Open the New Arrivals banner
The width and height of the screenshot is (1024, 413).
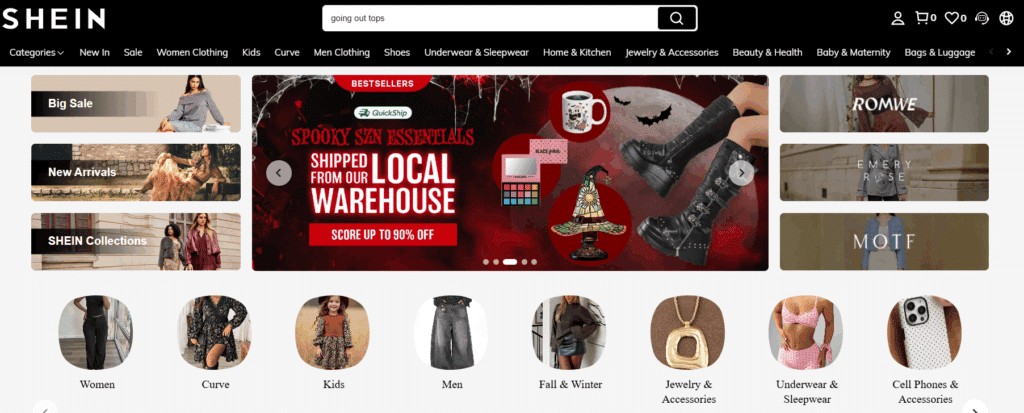tap(136, 173)
